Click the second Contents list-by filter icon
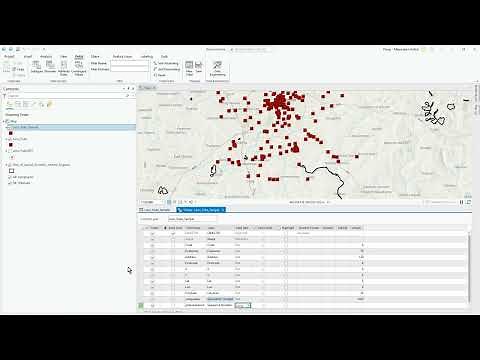Image resolution: width=480 pixels, height=360 pixels. [18, 105]
